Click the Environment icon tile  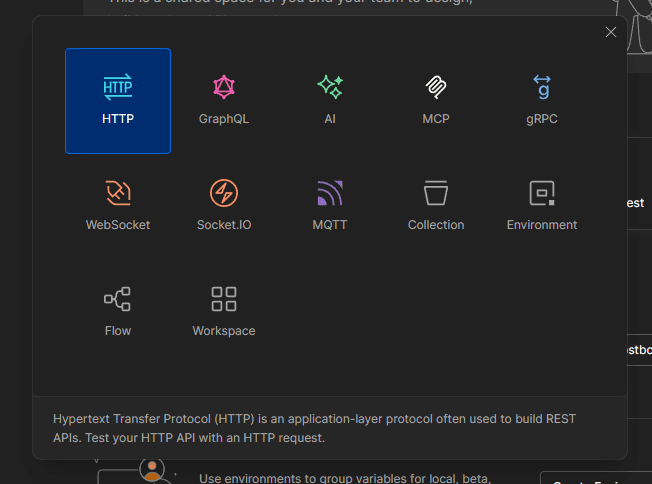pyautogui.click(x=542, y=193)
